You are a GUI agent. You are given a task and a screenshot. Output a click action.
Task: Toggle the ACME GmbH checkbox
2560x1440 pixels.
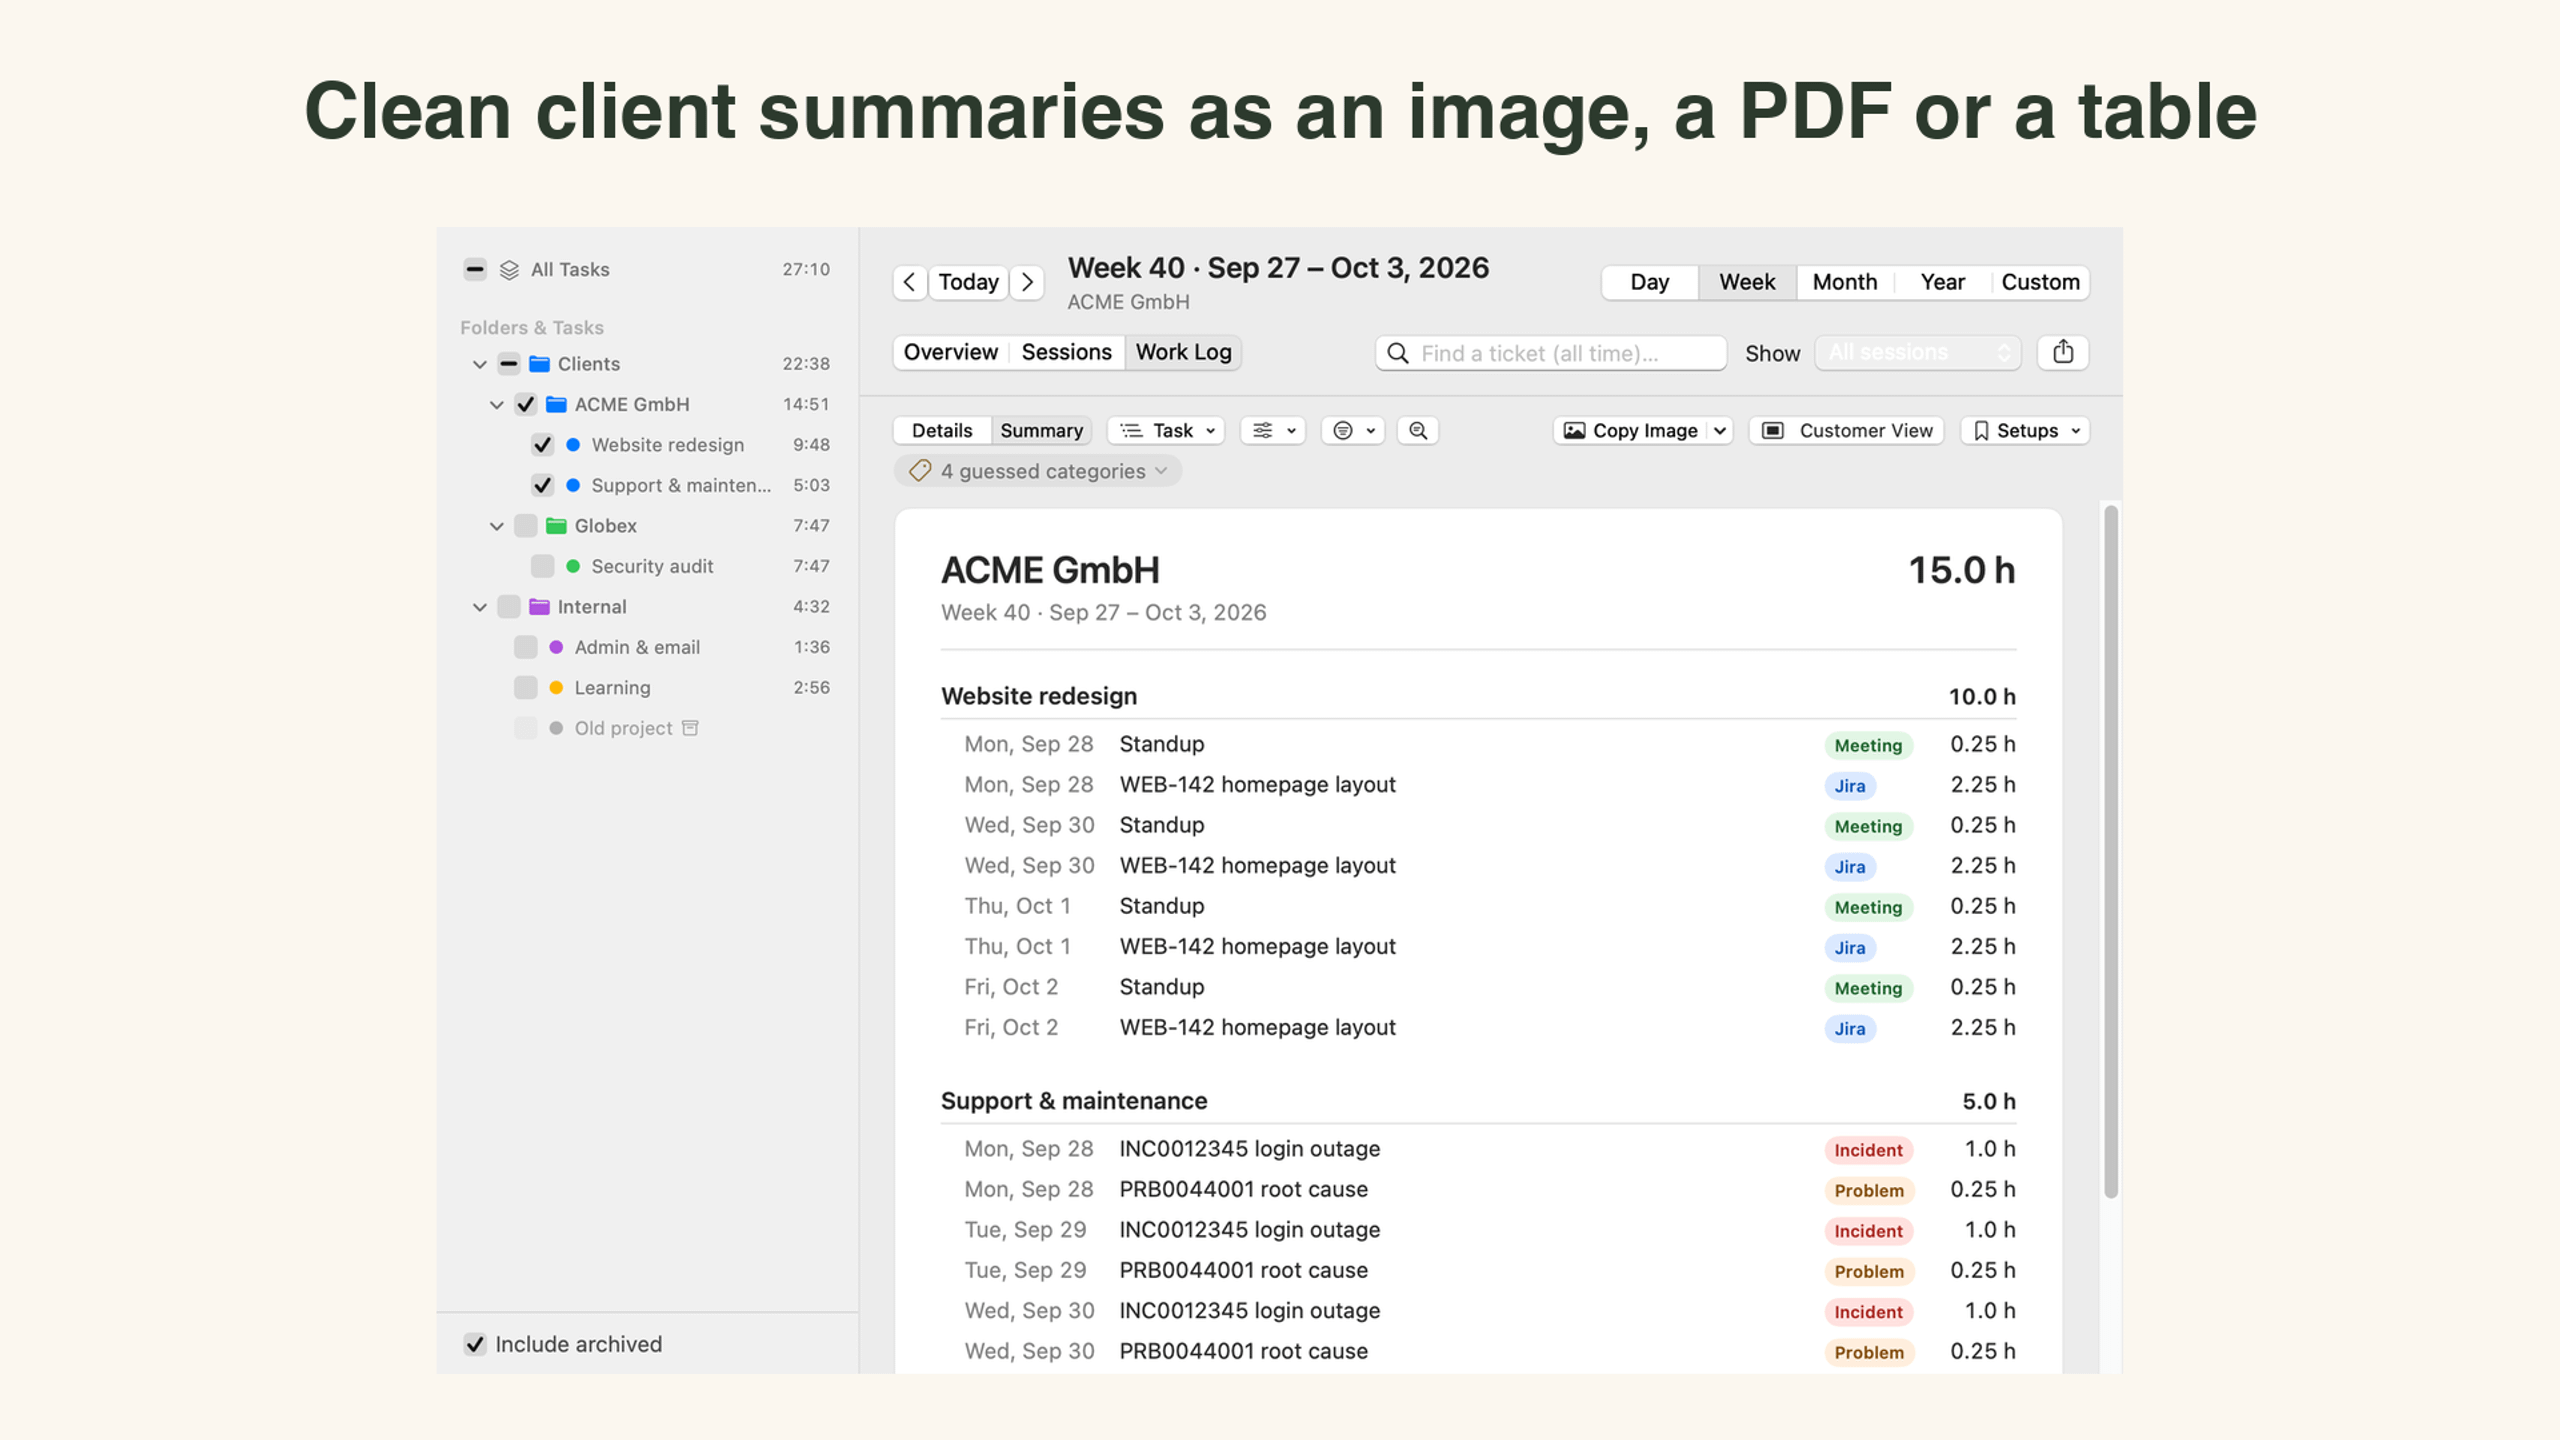click(x=525, y=404)
